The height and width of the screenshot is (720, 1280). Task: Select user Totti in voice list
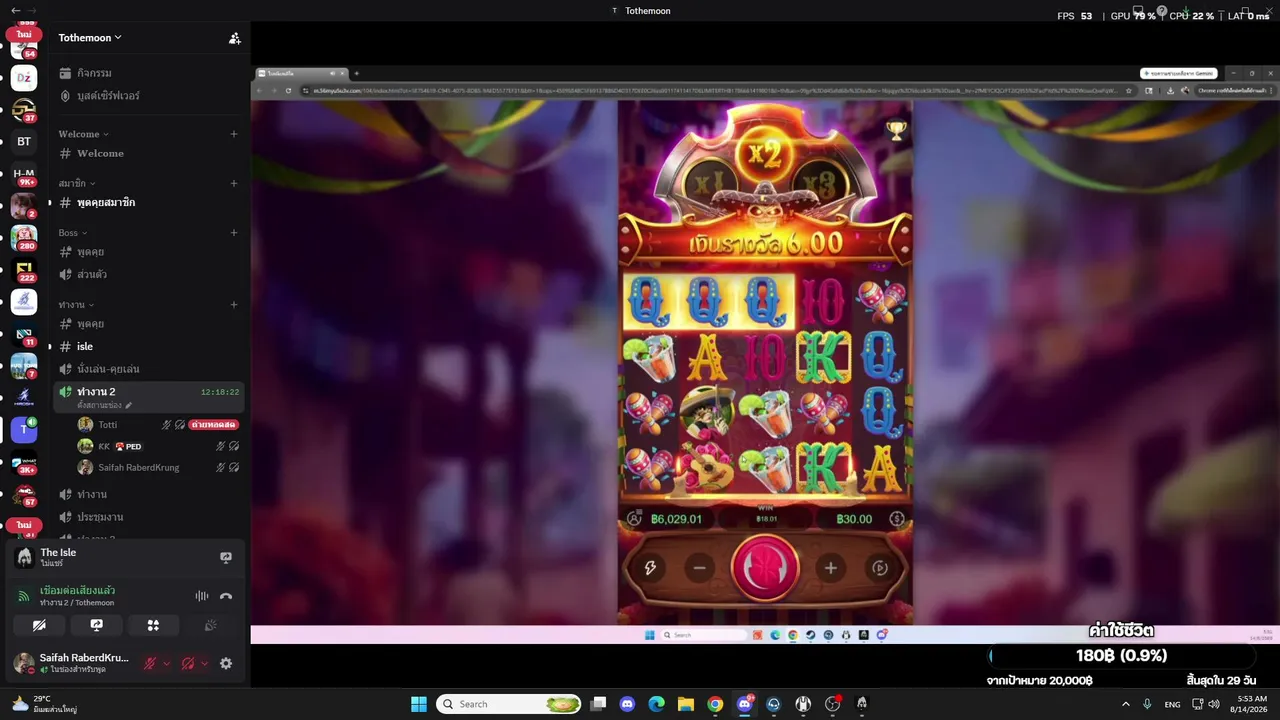point(107,425)
